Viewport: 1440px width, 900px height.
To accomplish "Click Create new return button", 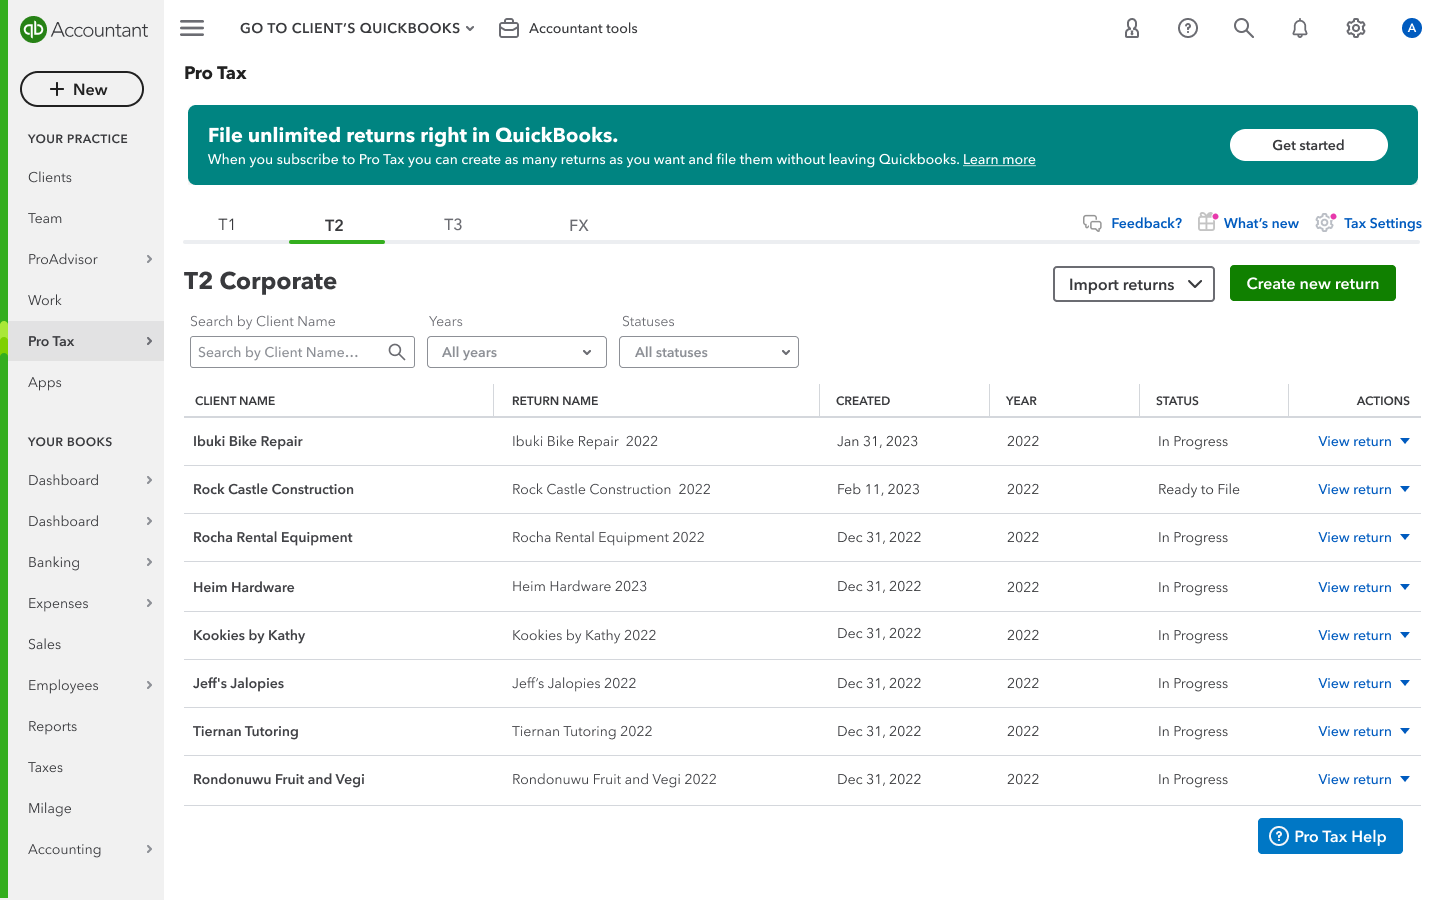I will point(1312,284).
